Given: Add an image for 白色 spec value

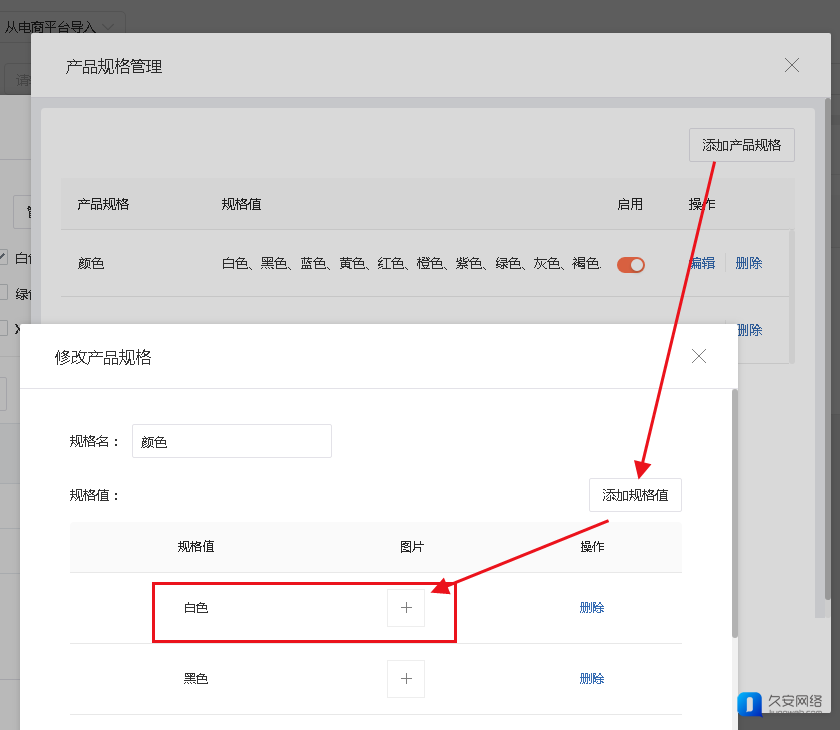Looking at the screenshot, I should click(x=406, y=608).
